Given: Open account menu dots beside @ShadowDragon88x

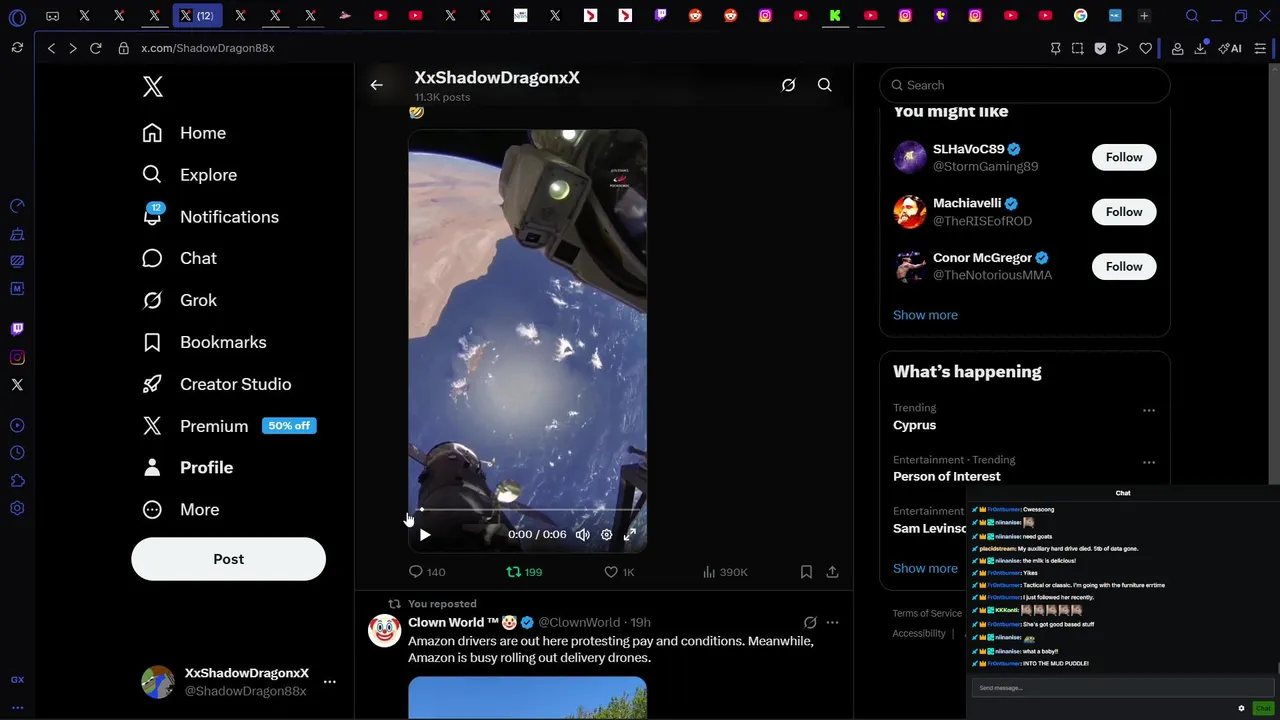Looking at the screenshot, I should coord(330,682).
